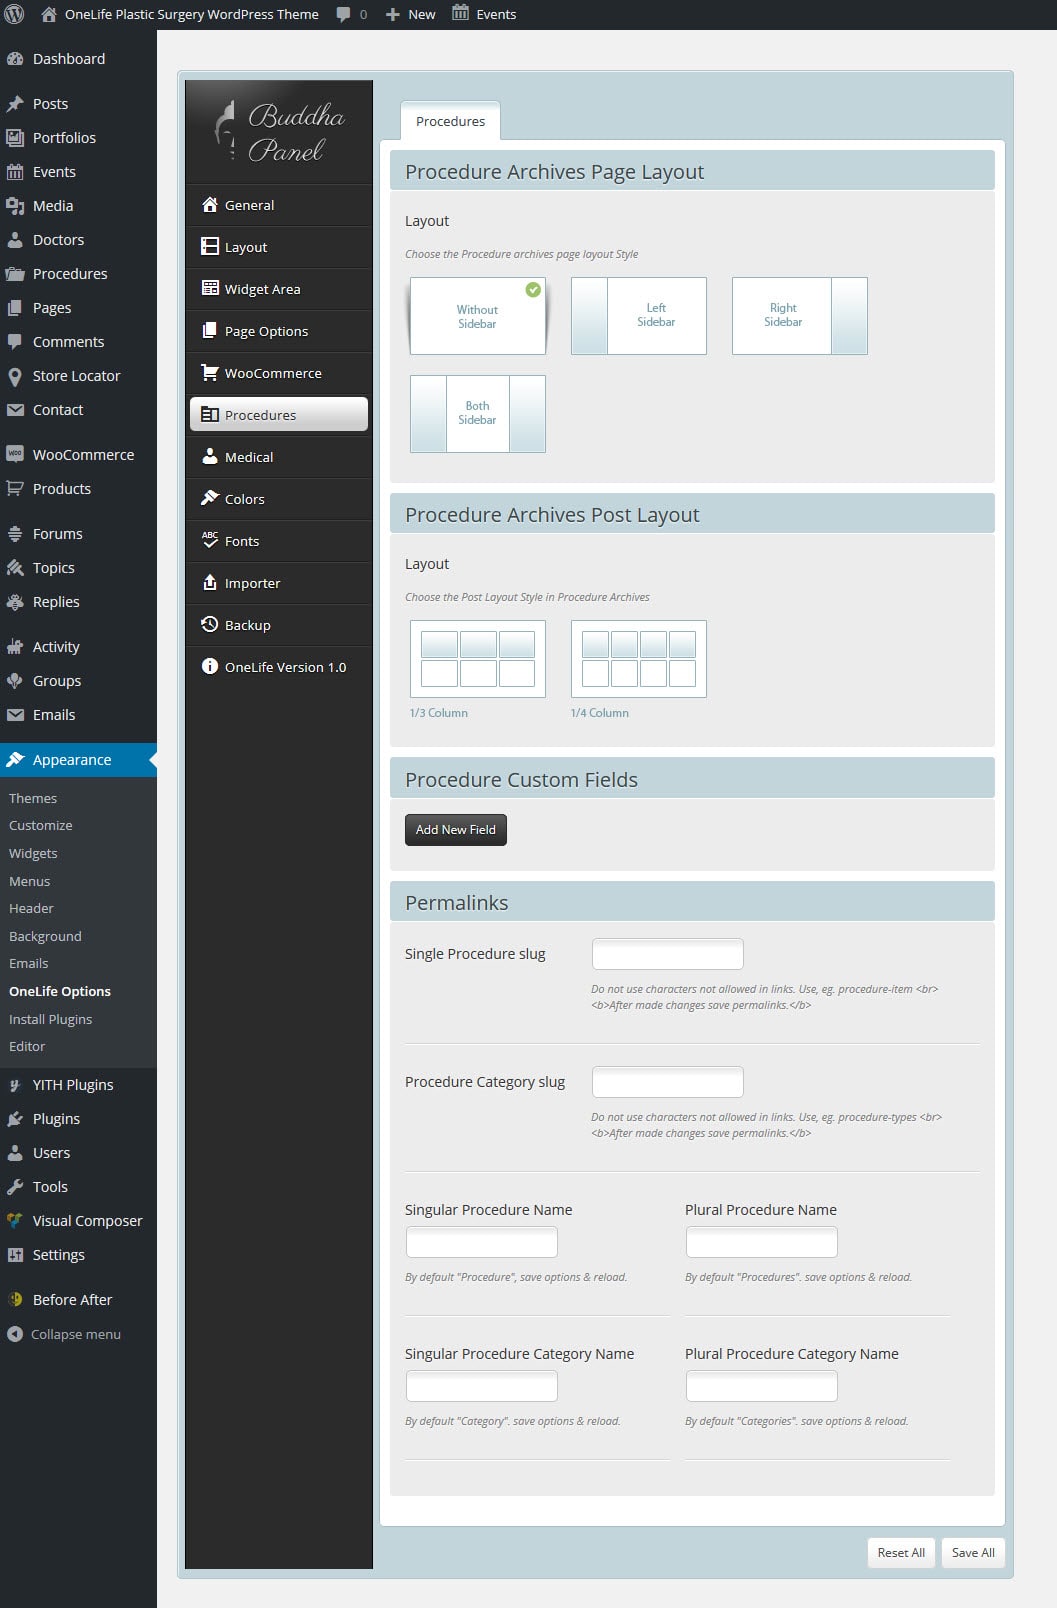Select the Left Sidebar layout option

(639, 316)
